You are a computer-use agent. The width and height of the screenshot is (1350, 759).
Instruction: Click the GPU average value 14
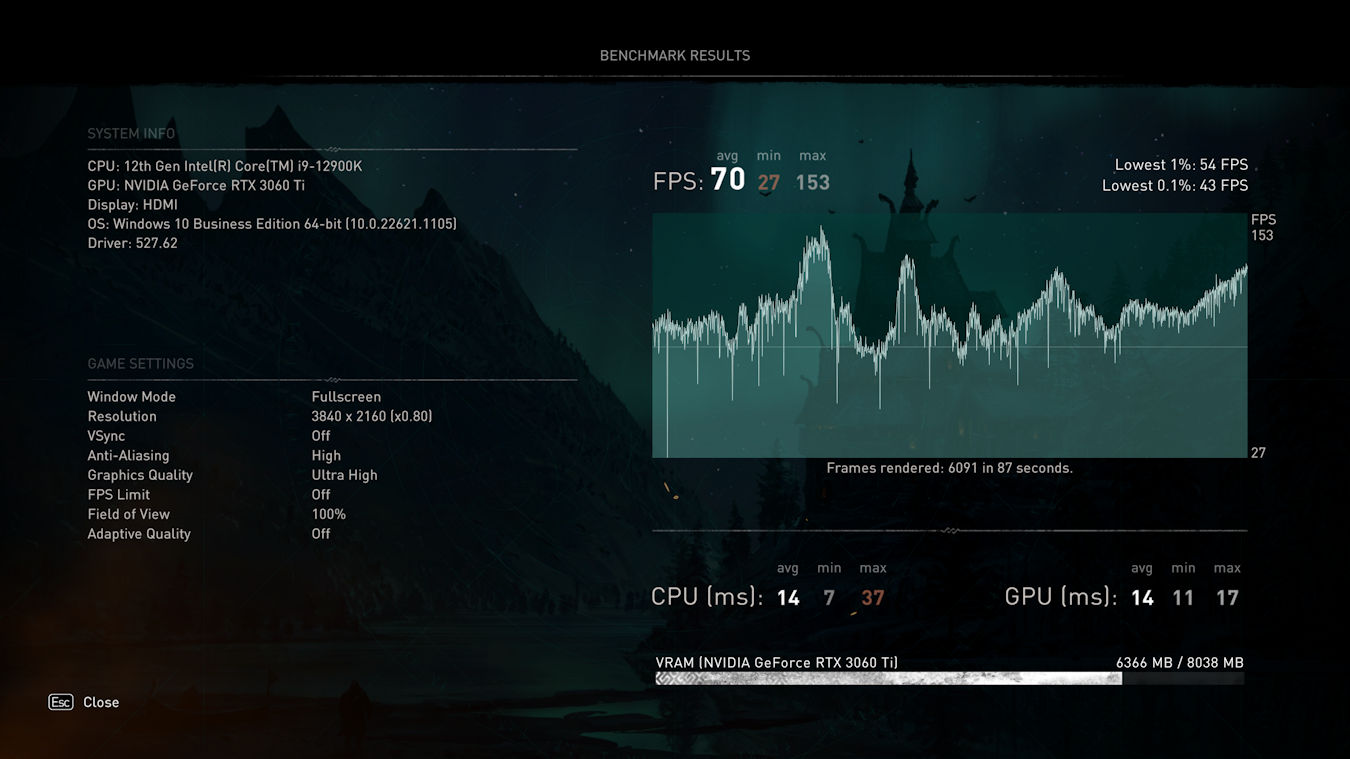1142,598
